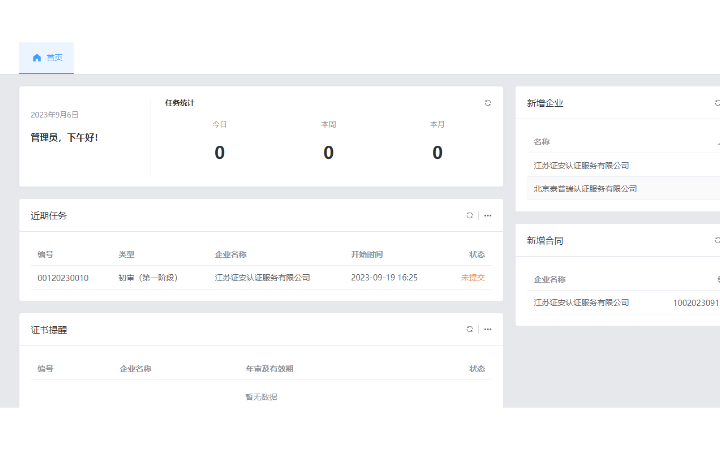
Task: Click the 开始时间 column header in 近期任务
Action: [x=367, y=254]
